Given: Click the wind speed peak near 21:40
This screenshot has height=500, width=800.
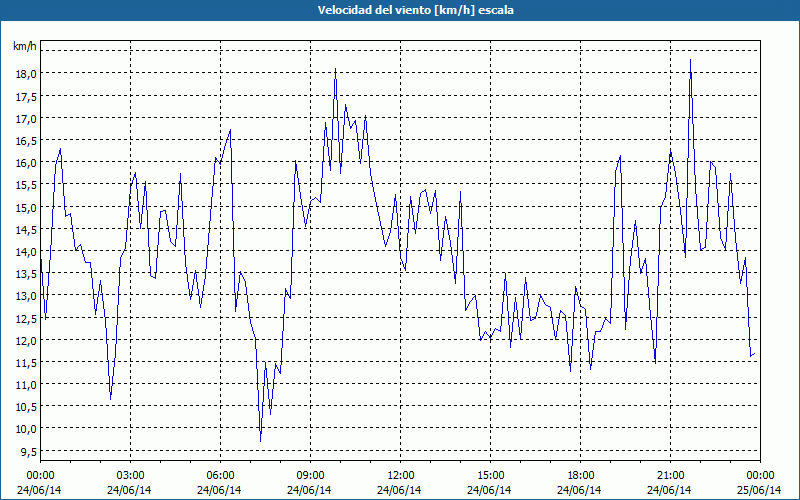Looking at the screenshot, I should (x=690, y=60).
